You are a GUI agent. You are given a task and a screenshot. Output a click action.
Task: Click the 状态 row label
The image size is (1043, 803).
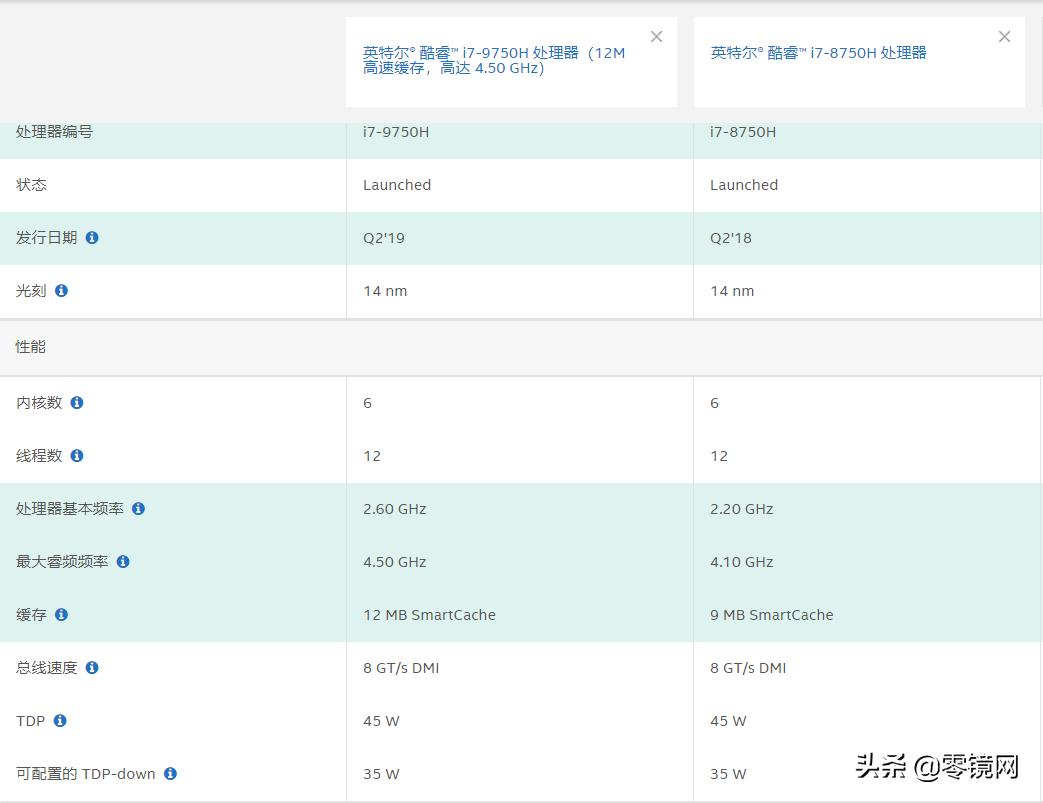tap(31, 185)
